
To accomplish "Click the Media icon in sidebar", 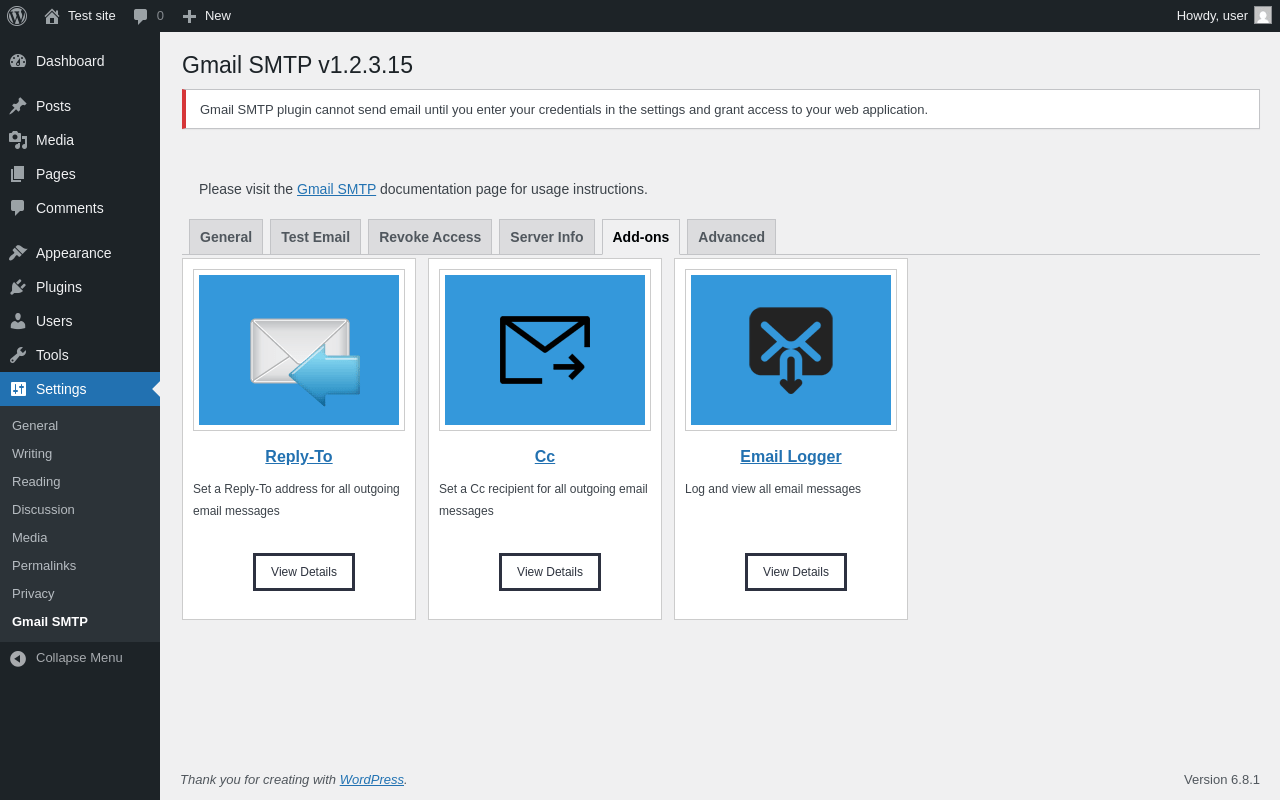I will click(x=18, y=140).
